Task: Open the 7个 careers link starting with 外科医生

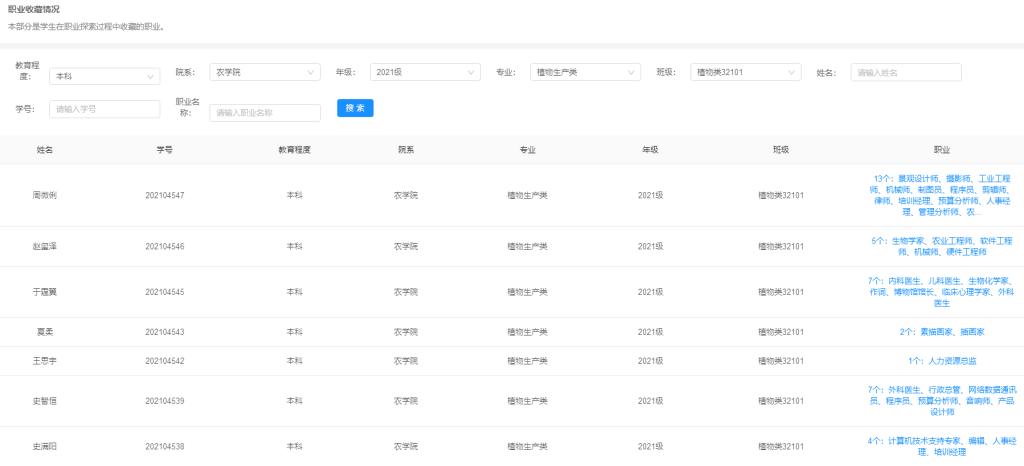Action: [x=941, y=399]
